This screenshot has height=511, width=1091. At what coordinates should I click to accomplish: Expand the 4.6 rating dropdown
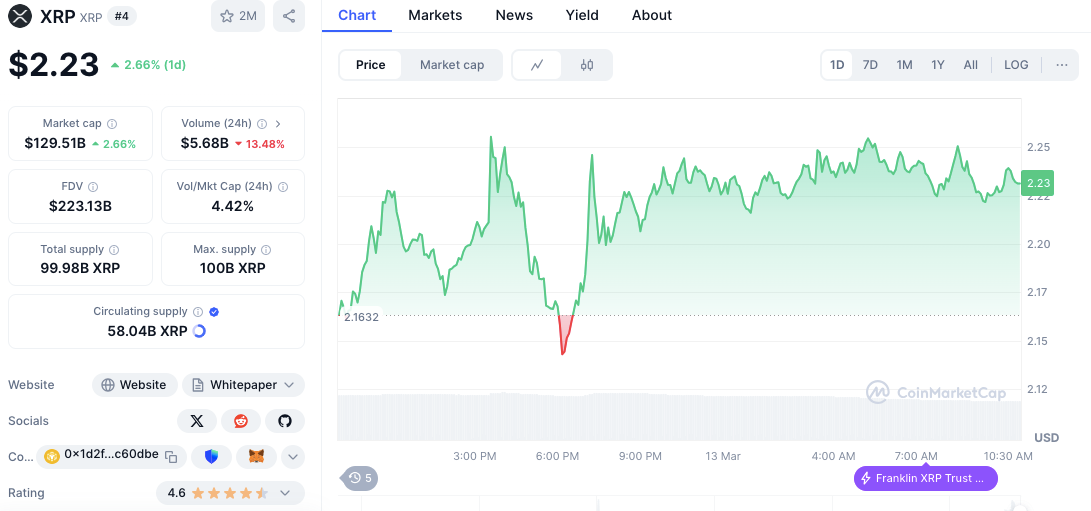click(230, 493)
